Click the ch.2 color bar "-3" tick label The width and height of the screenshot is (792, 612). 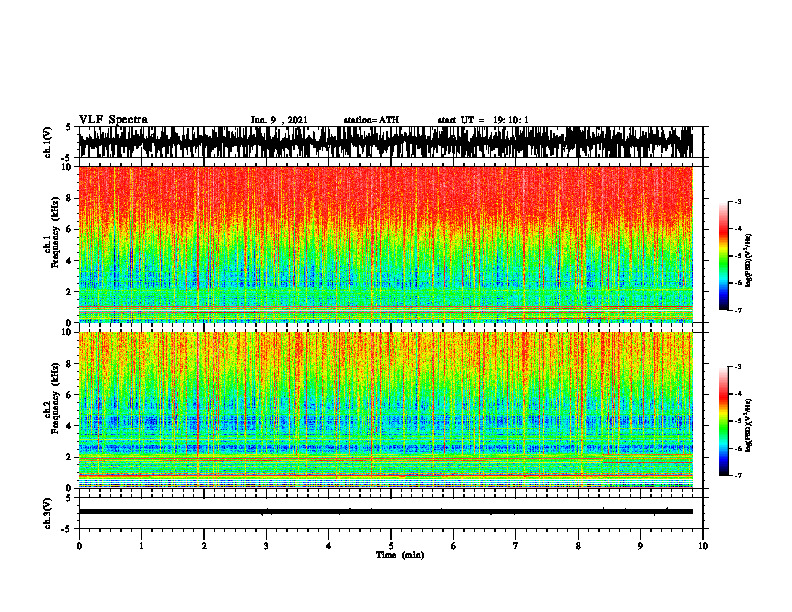pyautogui.click(x=737, y=367)
